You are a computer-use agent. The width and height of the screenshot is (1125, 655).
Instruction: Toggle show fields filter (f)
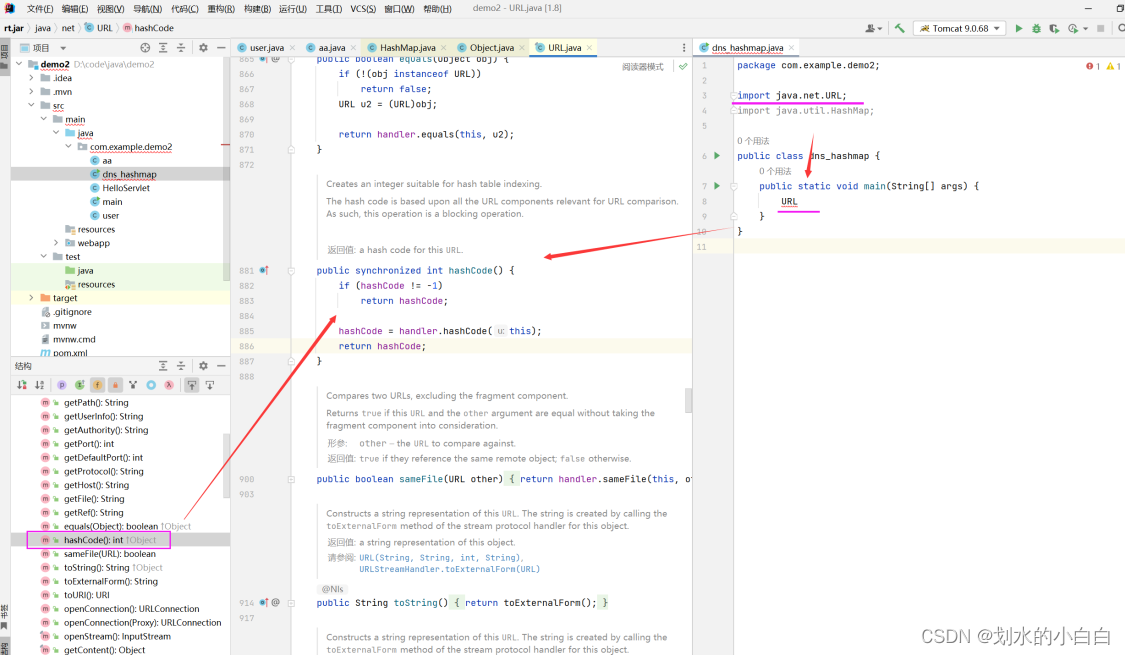click(x=98, y=385)
